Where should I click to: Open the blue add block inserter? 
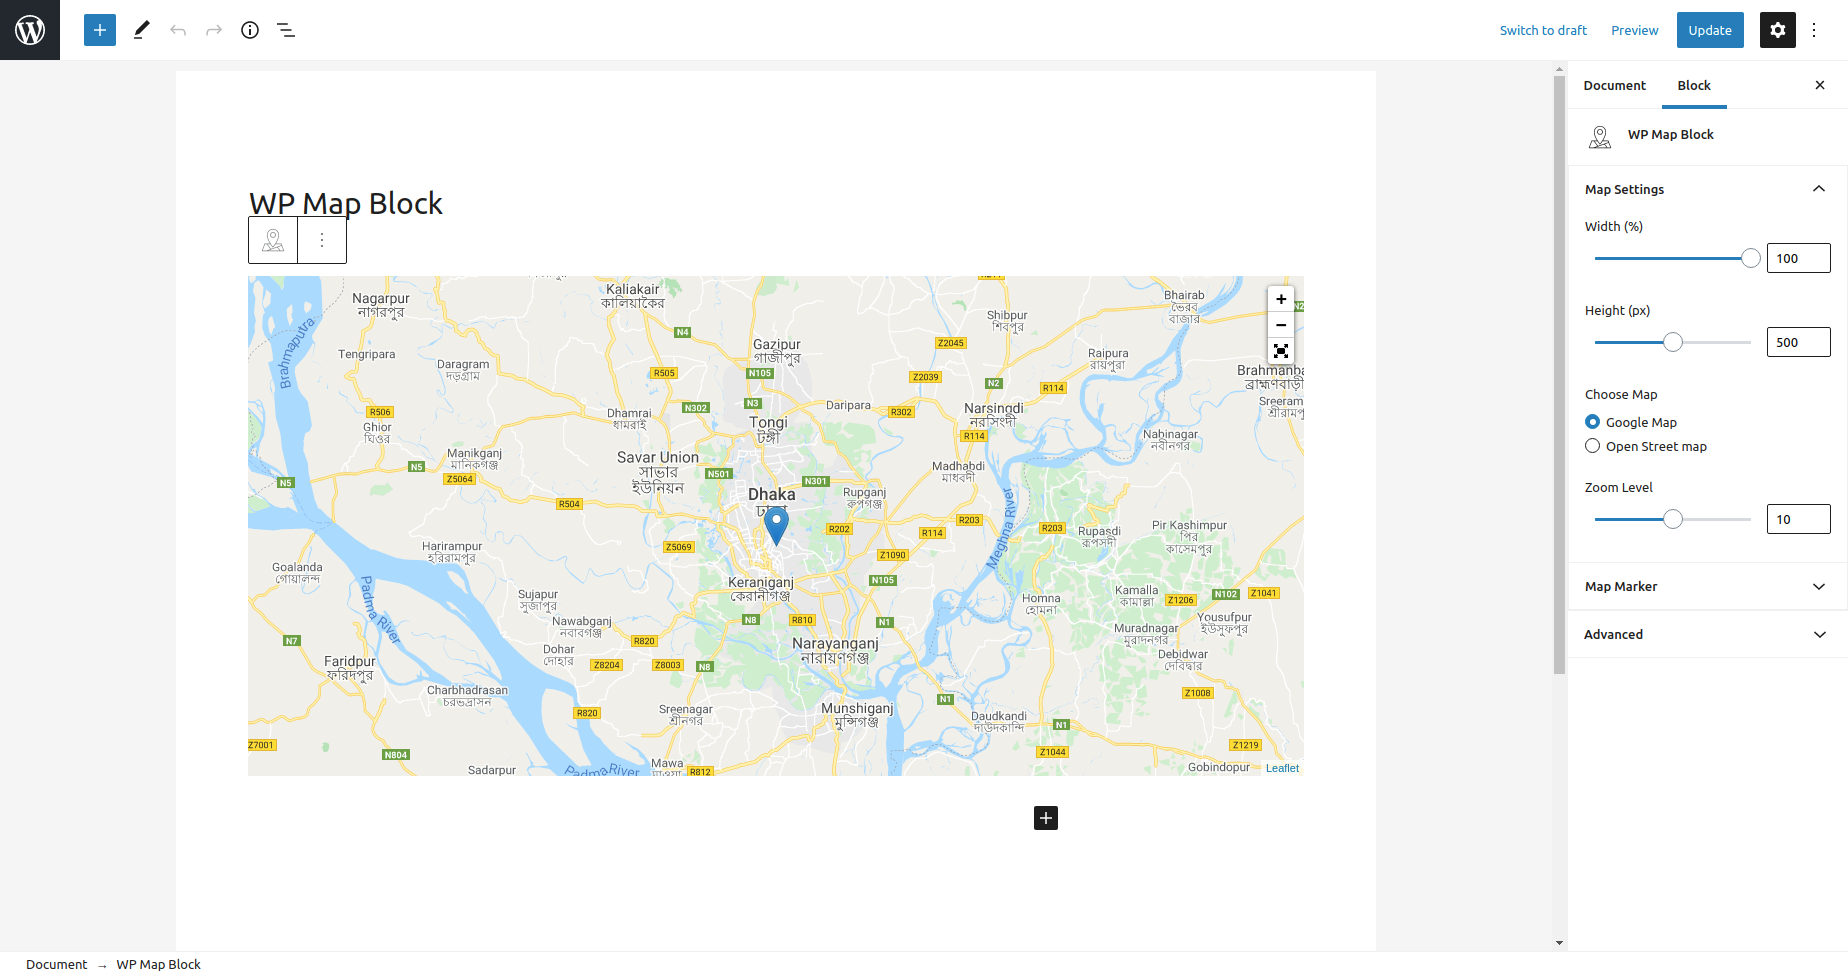pos(100,30)
